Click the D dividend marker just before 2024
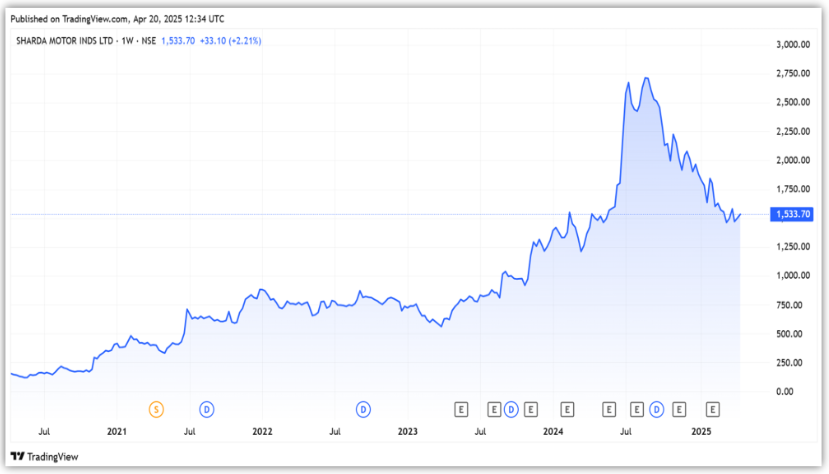The image size is (829, 474). [511, 408]
